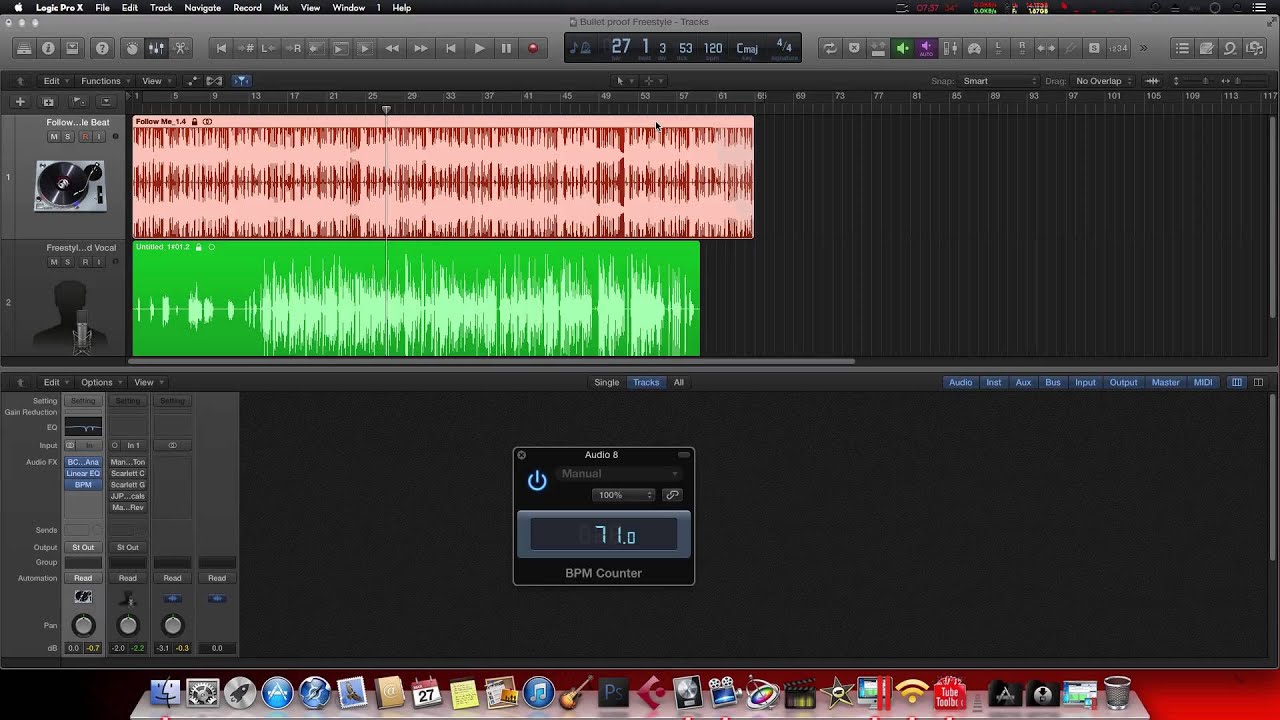Screen dimensions: 1280x720
Task: Open the tracks area View menu
Action: [155, 81]
